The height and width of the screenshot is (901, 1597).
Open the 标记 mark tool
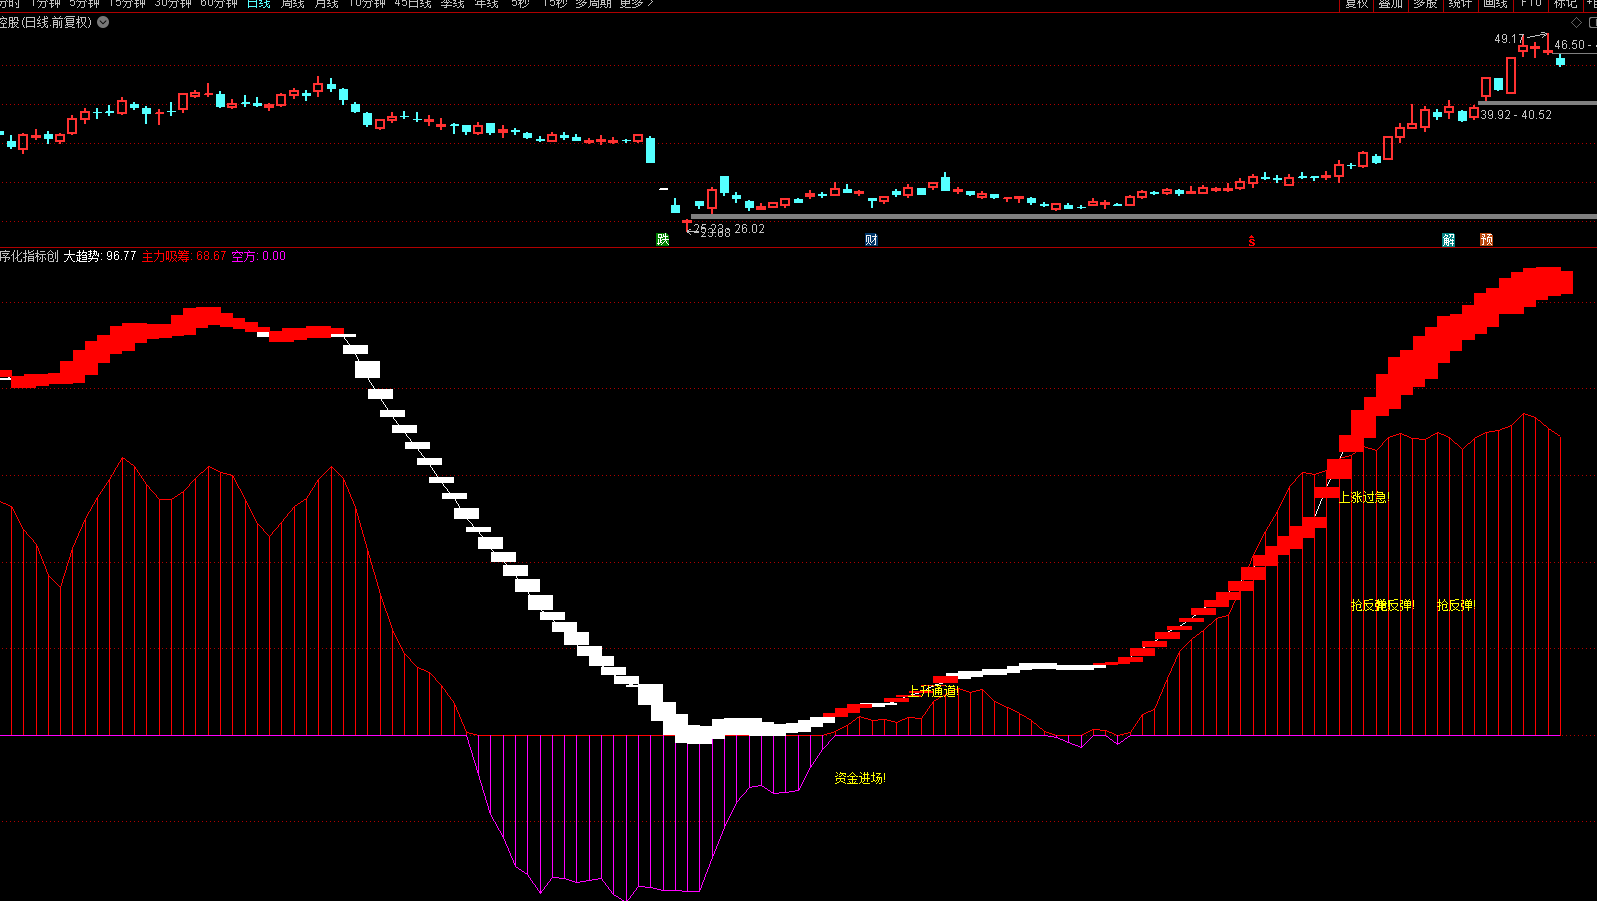coord(1565,4)
